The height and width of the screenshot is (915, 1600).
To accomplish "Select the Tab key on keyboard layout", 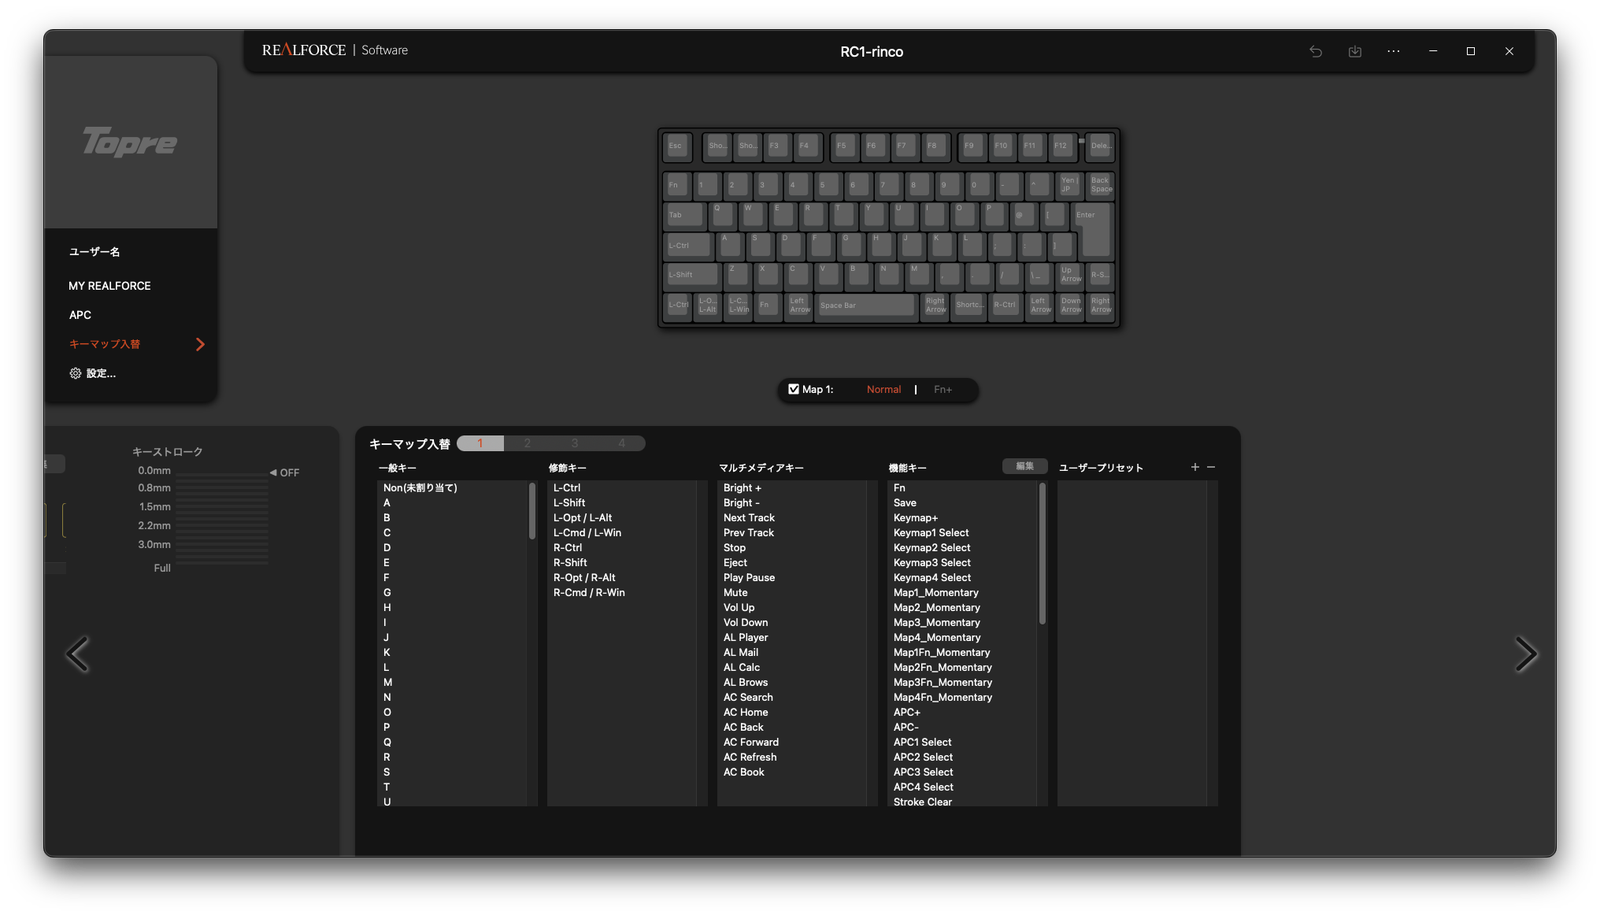I will tap(685, 215).
